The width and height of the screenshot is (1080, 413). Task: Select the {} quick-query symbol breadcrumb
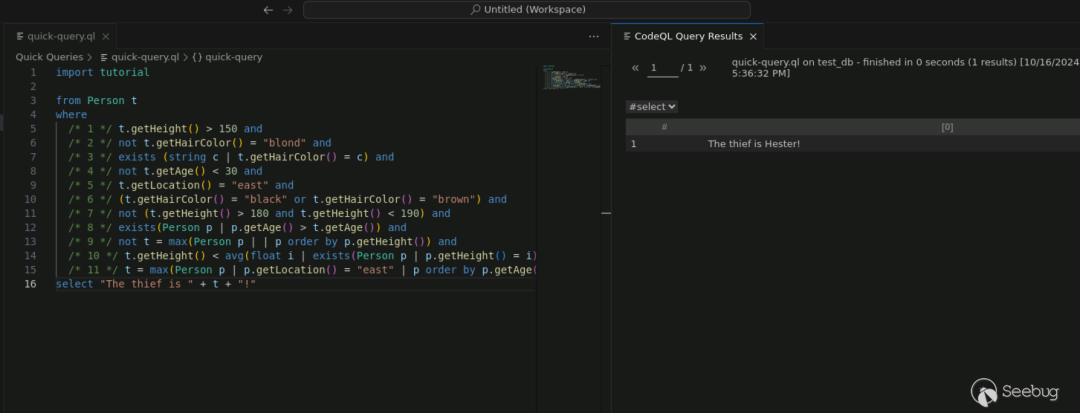tap(227, 57)
